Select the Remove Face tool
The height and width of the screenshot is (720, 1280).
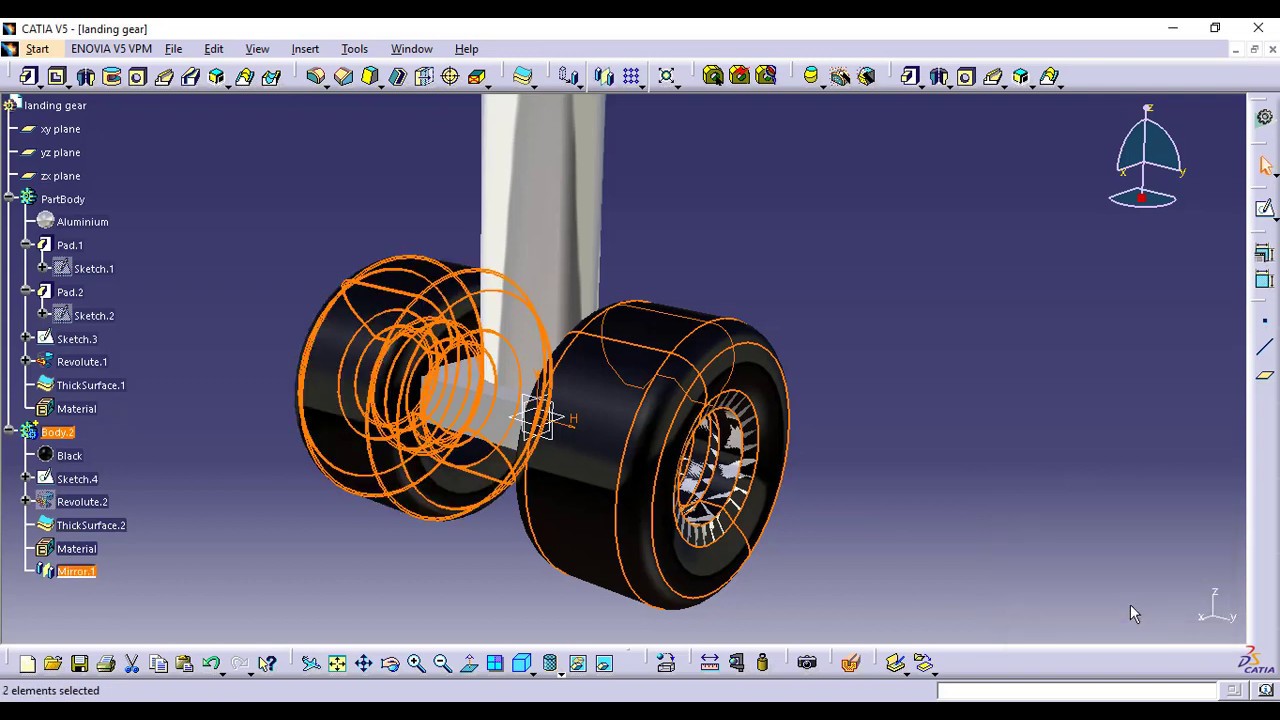point(477,76)
